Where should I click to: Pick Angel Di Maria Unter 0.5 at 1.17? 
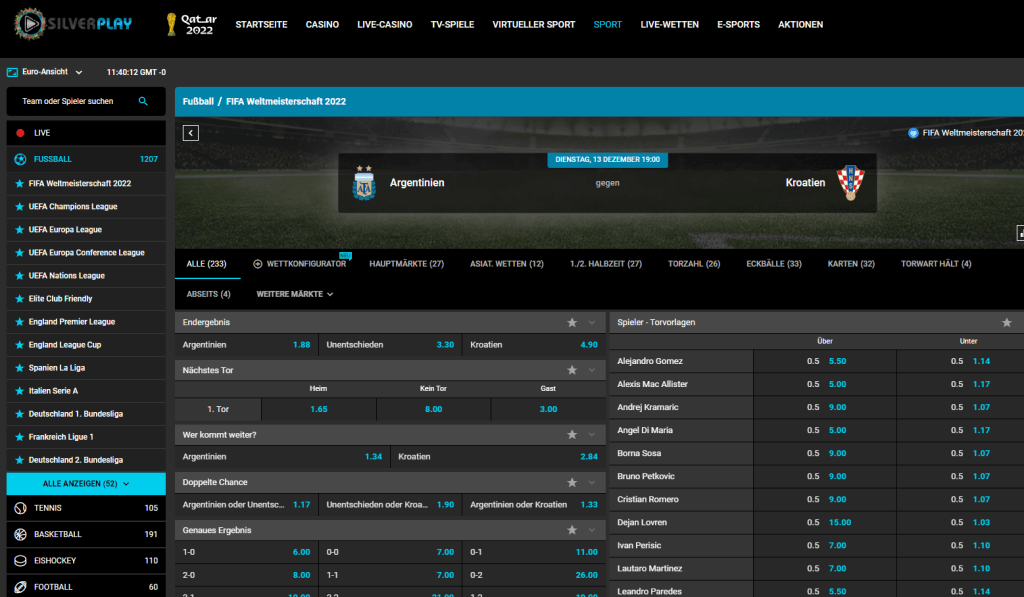968,430
